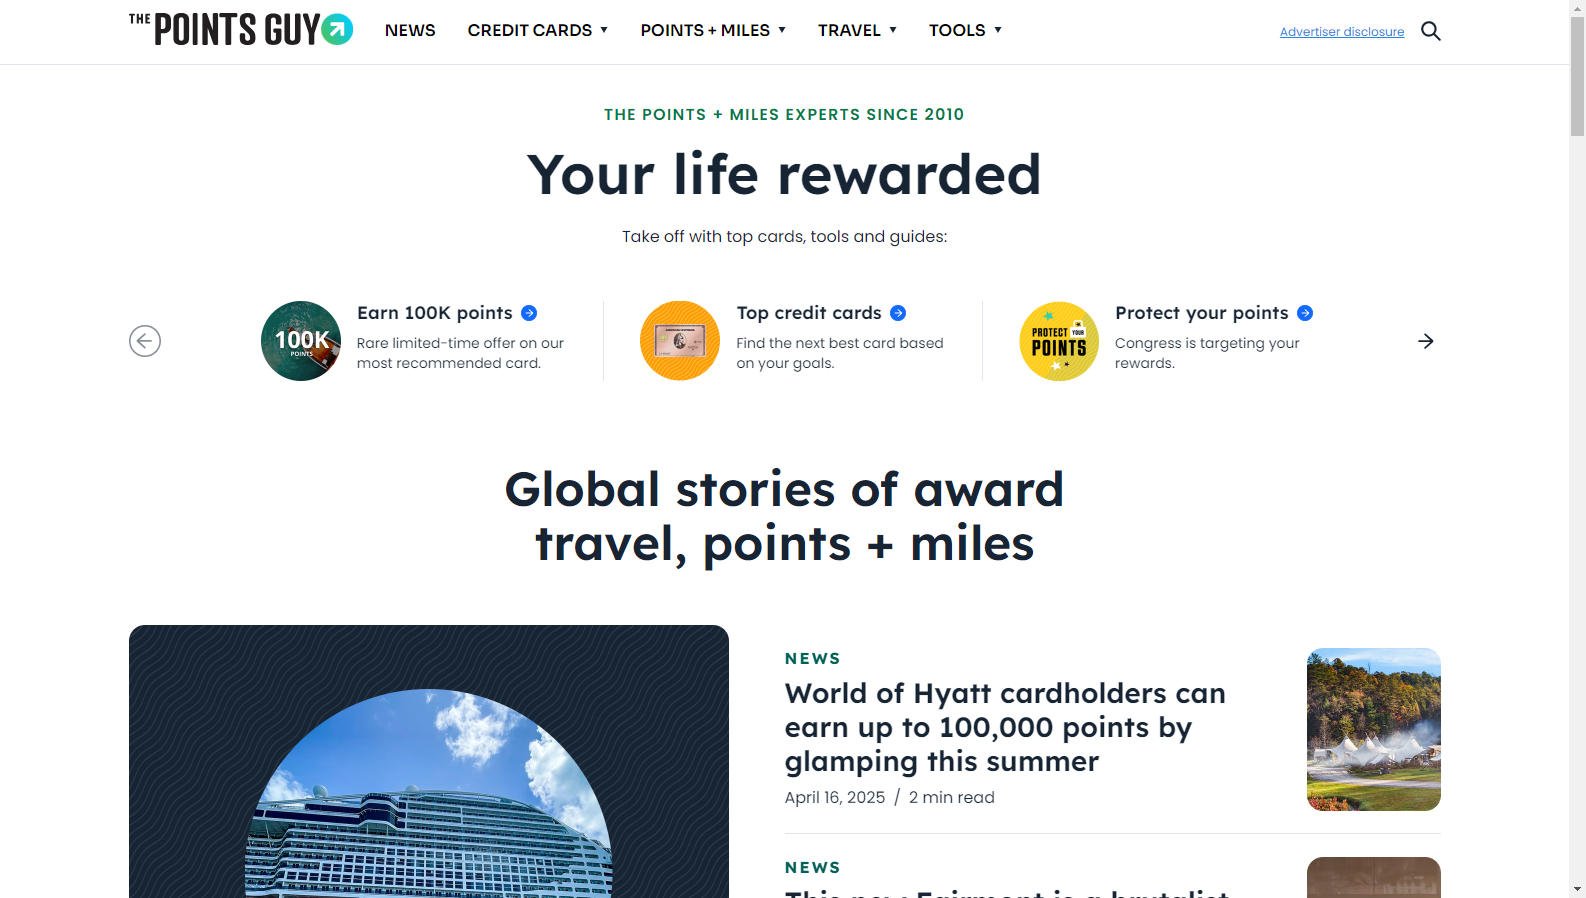Click the yellow Protect Your Points badge

click(1059, 341)
